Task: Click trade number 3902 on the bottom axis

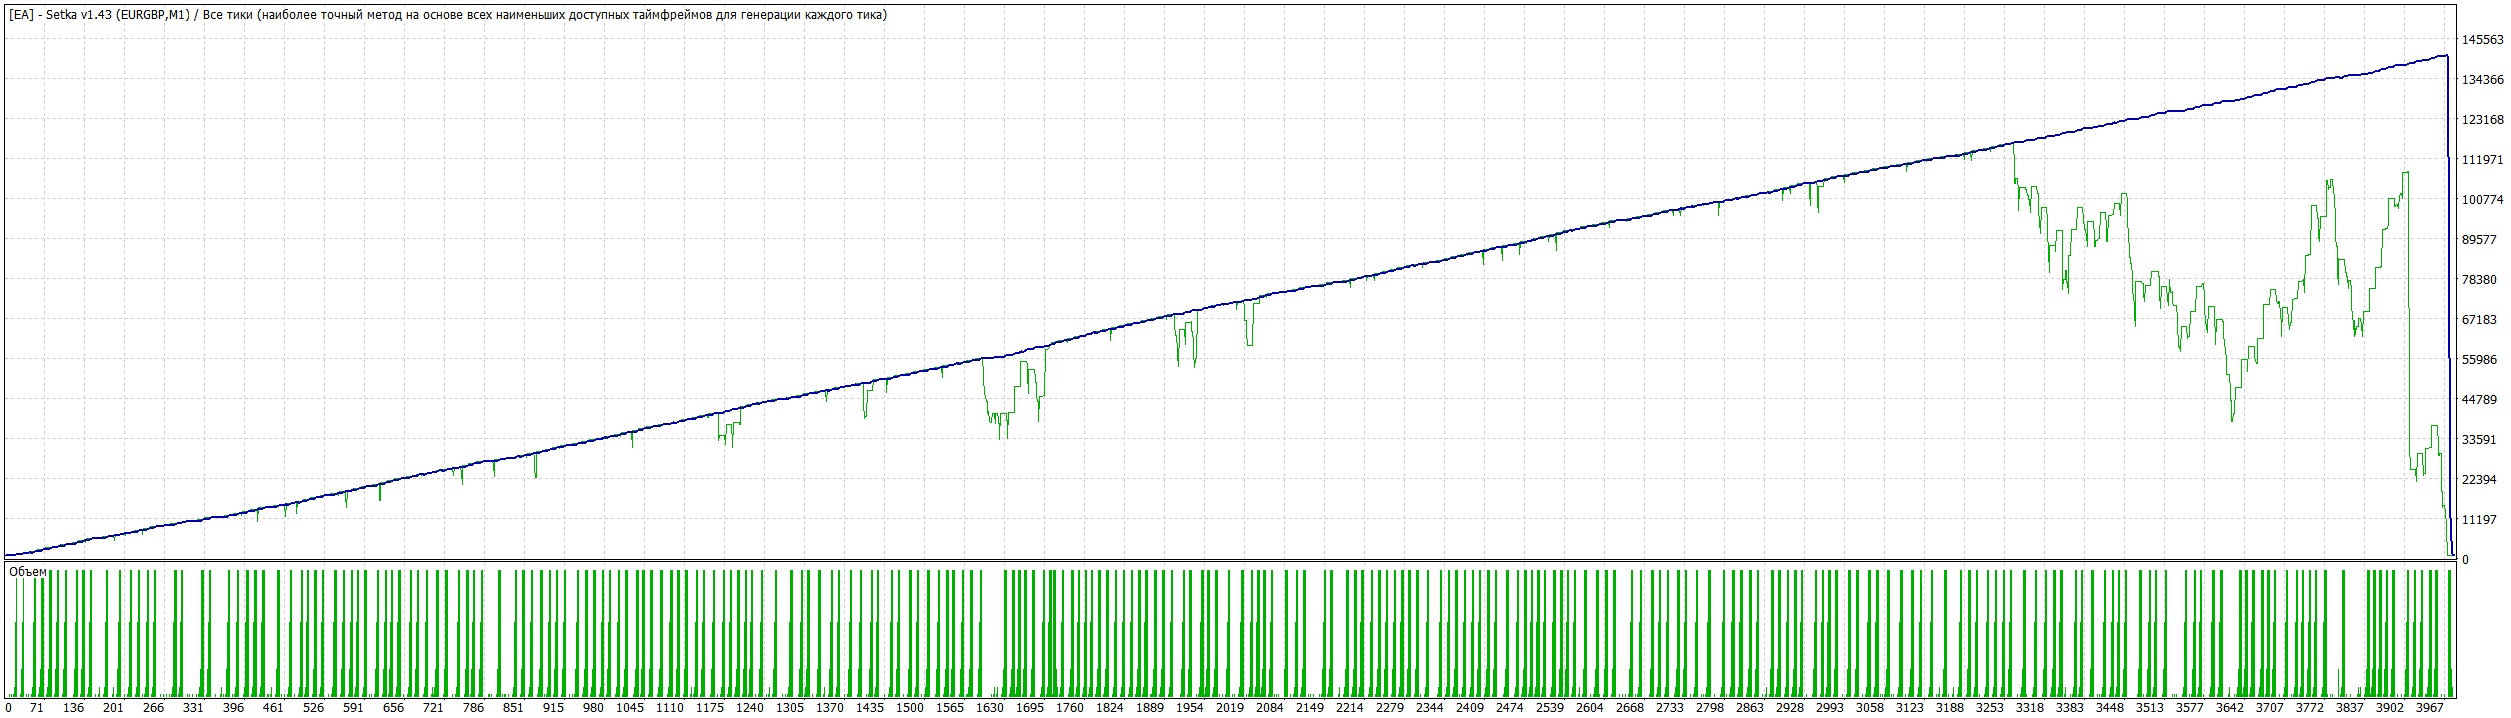Action: click(x=2390, y=708)
